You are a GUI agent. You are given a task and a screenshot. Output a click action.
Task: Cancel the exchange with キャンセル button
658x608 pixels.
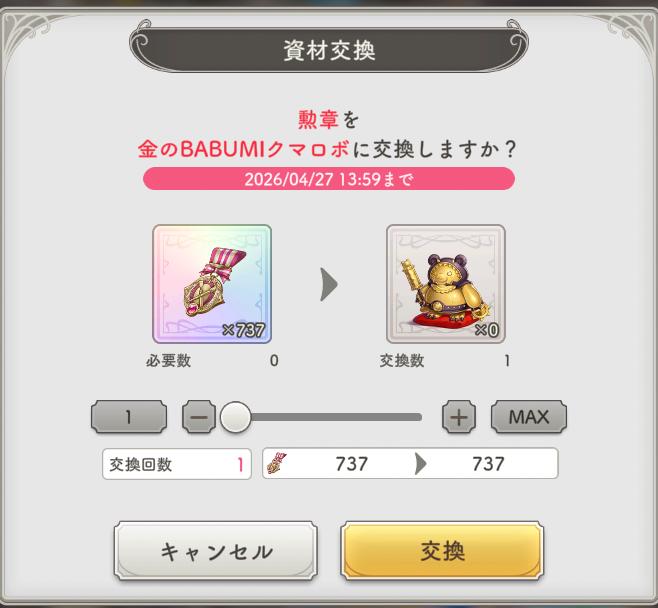pos(216,551)
